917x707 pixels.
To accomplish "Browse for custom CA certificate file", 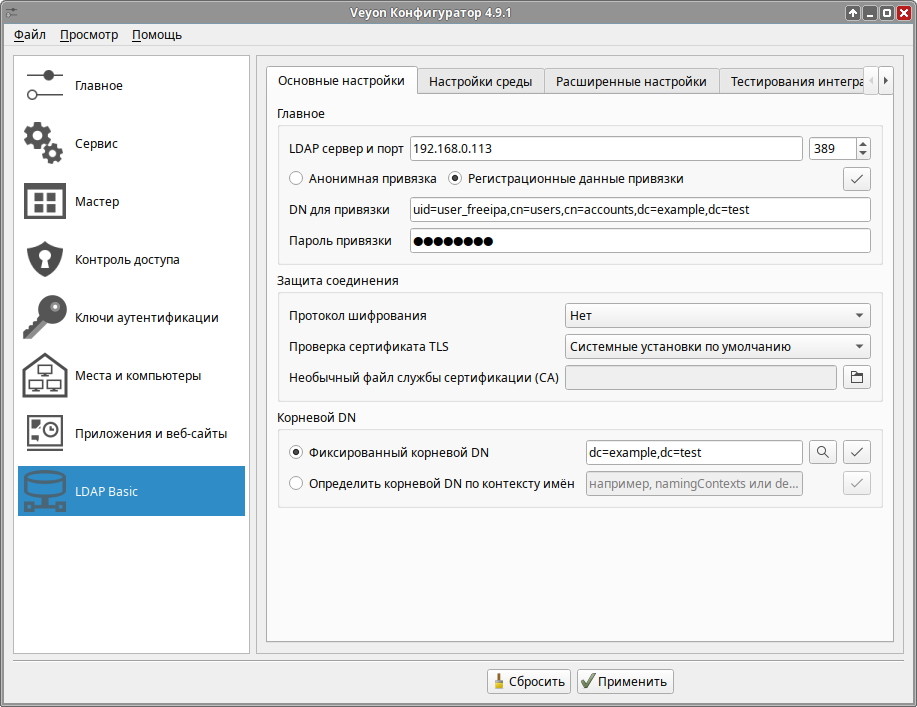I will (857, 377).
